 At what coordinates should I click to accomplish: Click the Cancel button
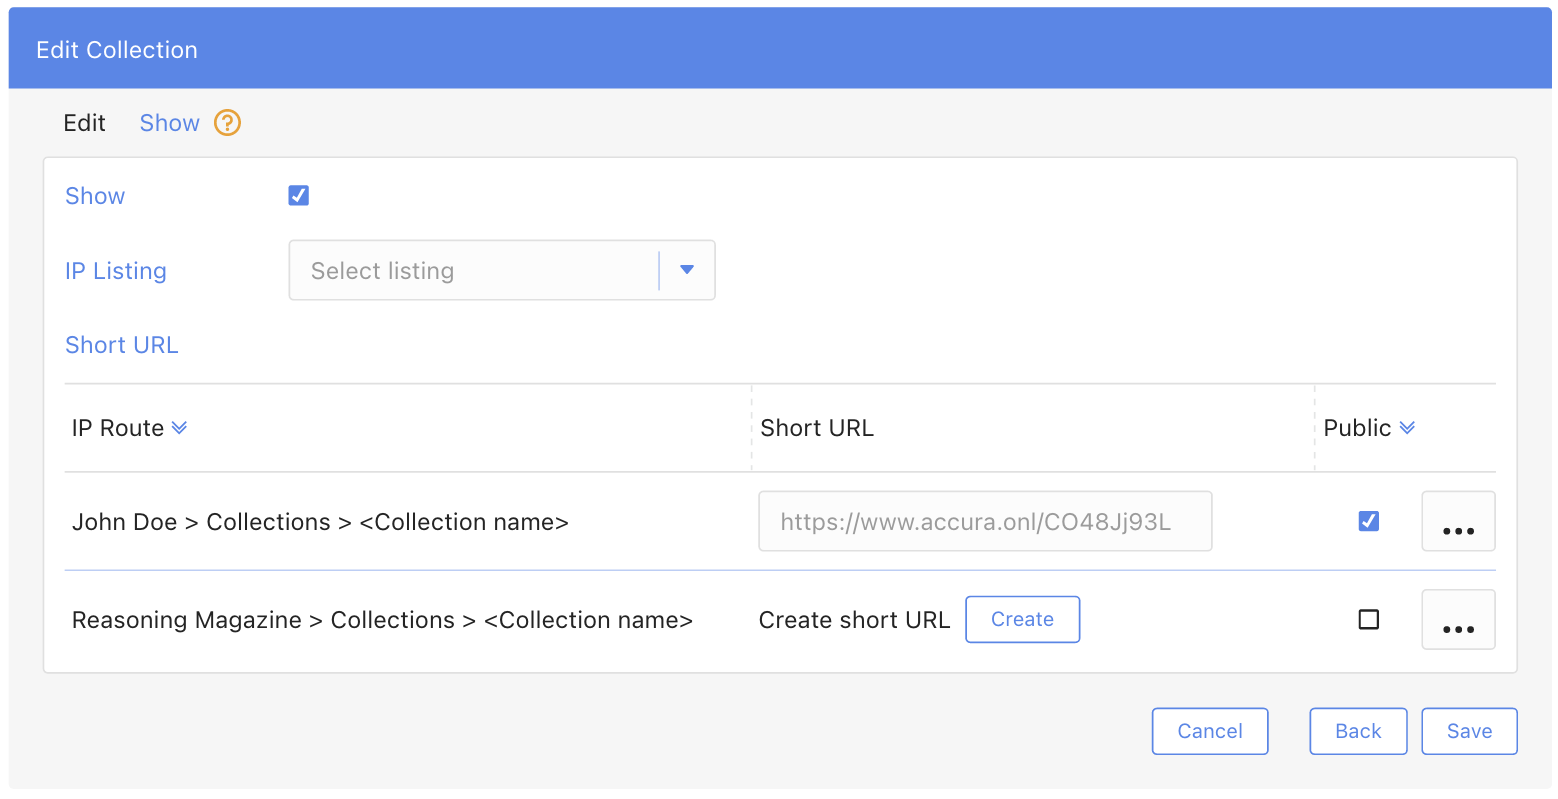[1210, 731]
